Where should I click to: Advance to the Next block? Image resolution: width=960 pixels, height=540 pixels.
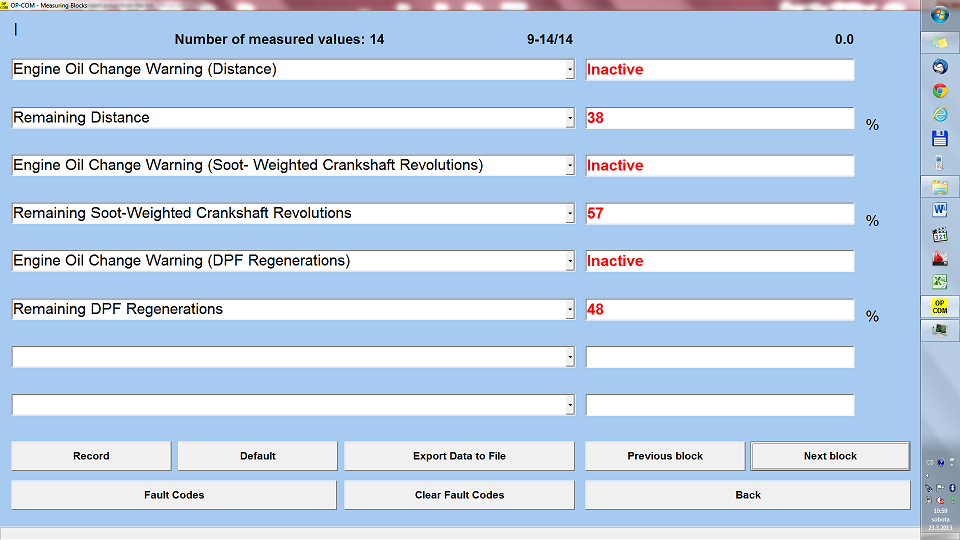point(830,456)
